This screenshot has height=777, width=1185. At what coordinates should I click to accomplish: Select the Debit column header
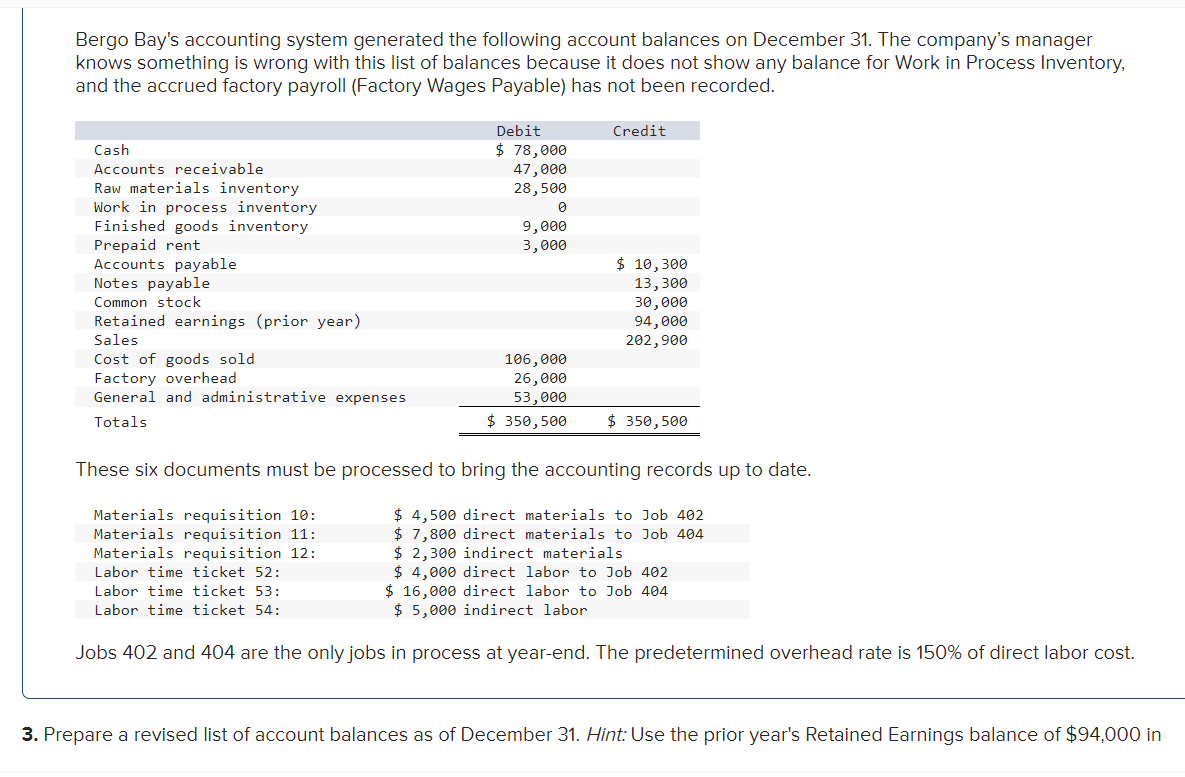[518, 130]
